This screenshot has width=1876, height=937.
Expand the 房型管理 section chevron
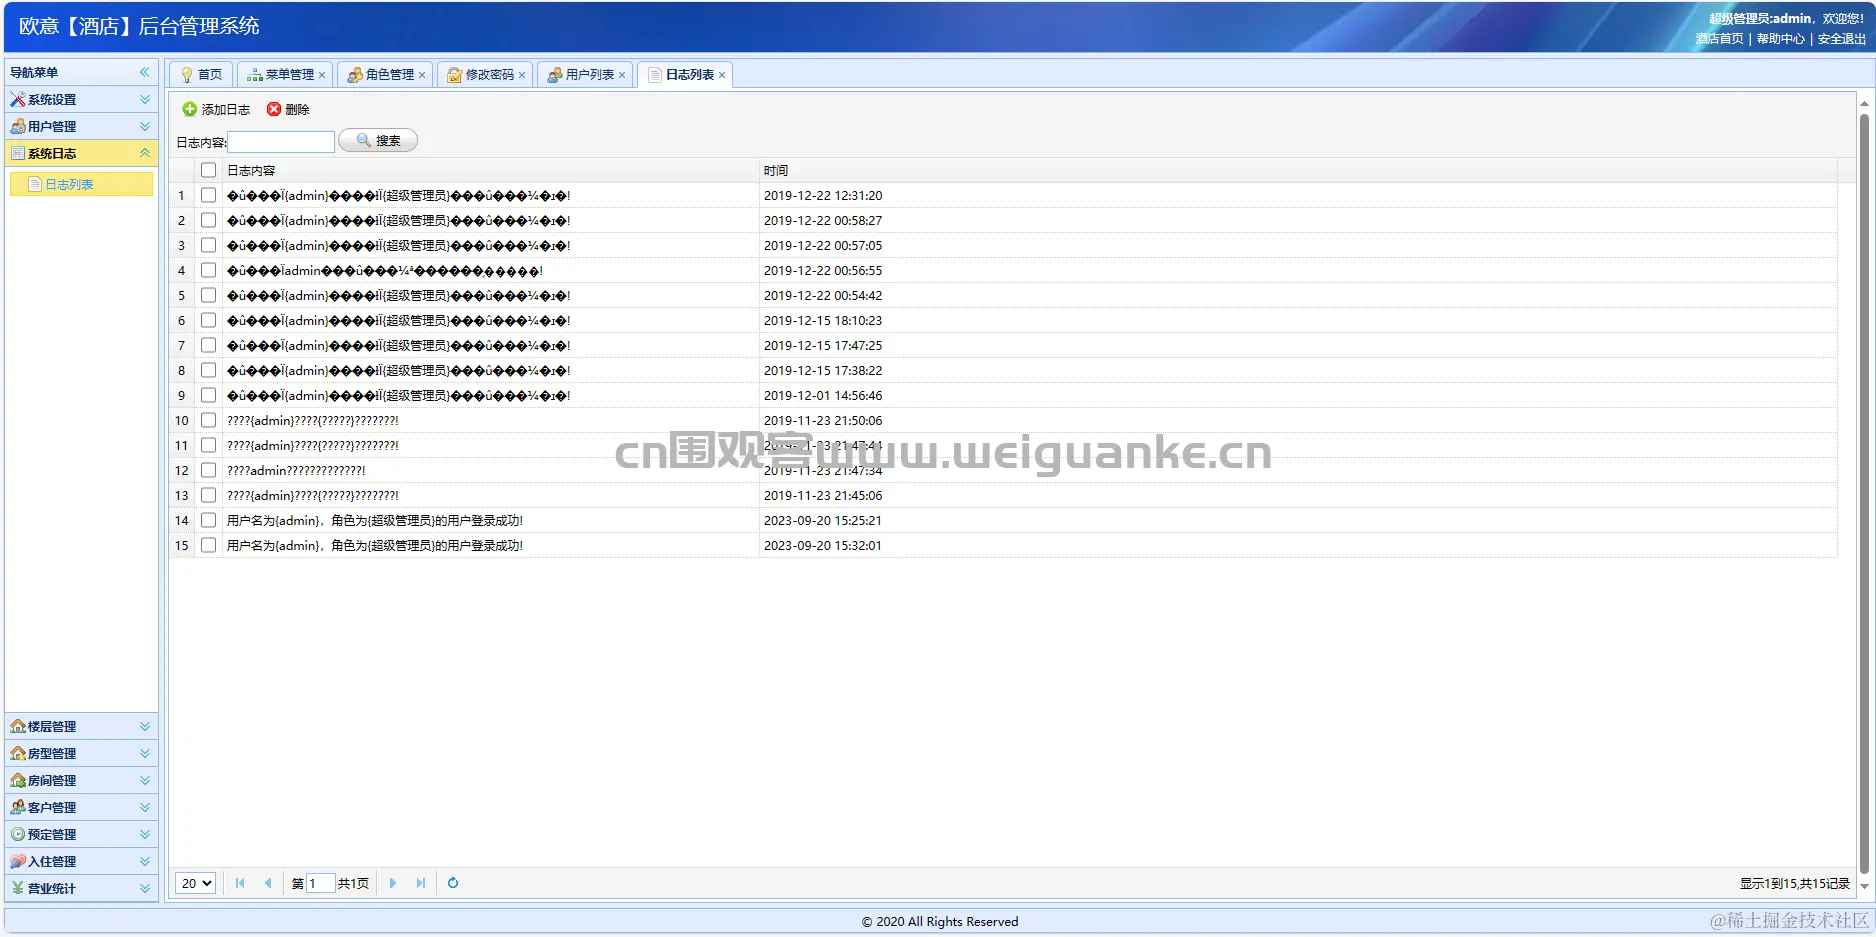click(x=145, y=753)
